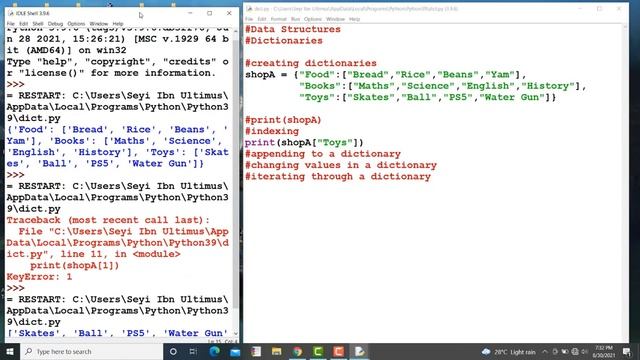The image size is (640, 360).
Task: Minimize the IDLE Shell window
Action: click(x=190, y=13)
